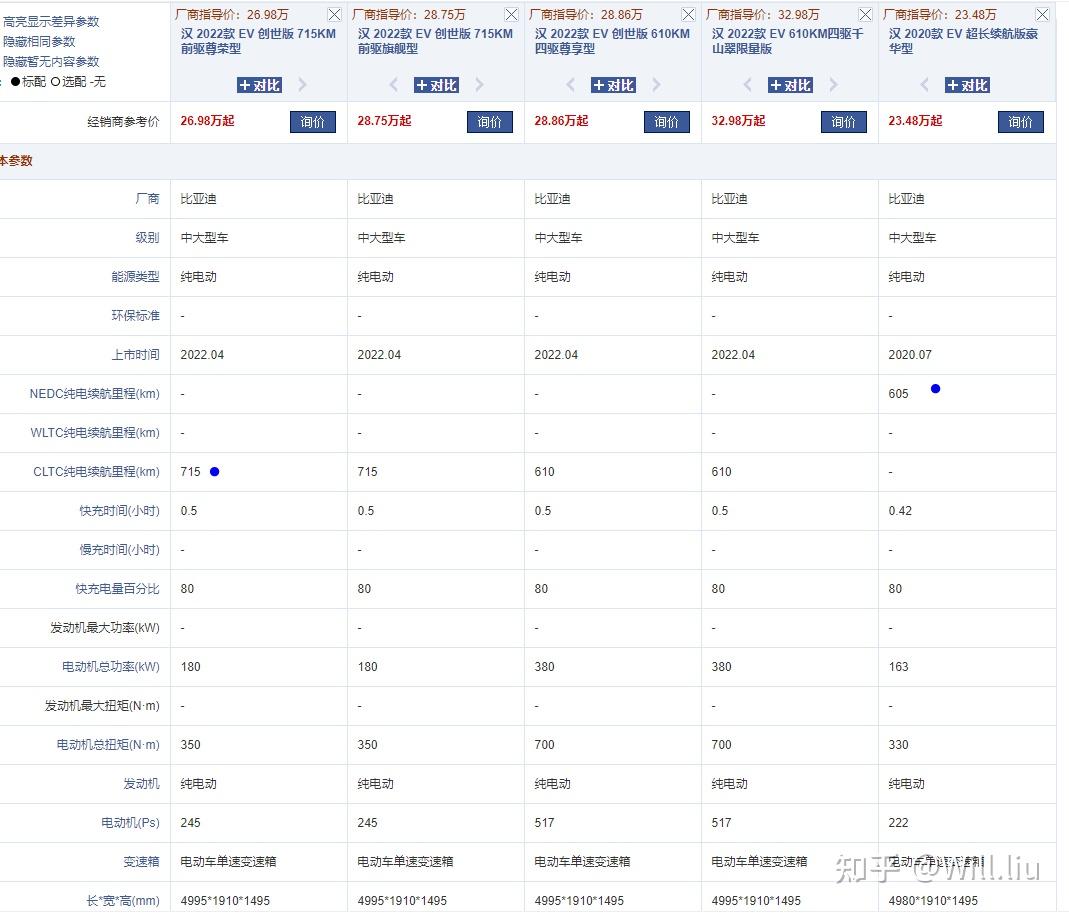Image resolution: width=1069 pixels, height=913 pixels.
Task: Close the 千山翠限量版 32.98万 column
Action: [865, 14]
